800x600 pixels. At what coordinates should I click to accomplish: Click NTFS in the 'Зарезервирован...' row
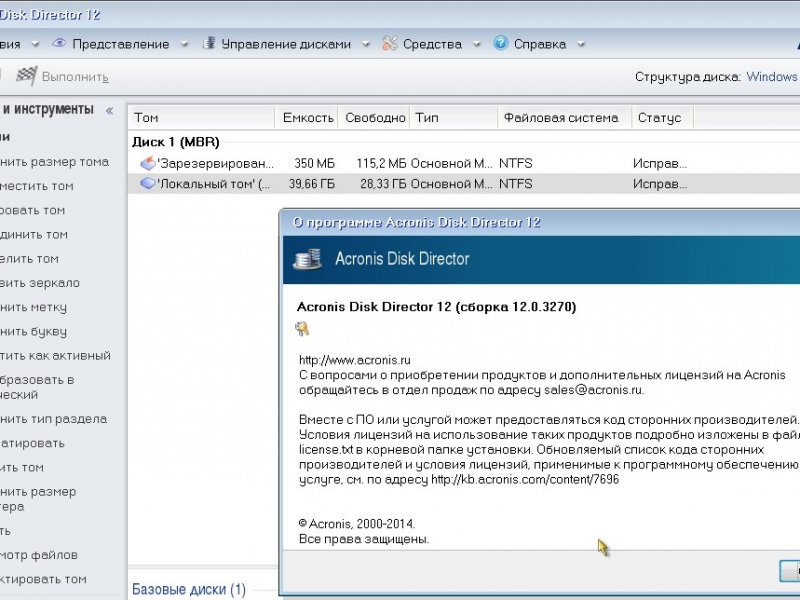pyautogui.click(x=516, y=164)
